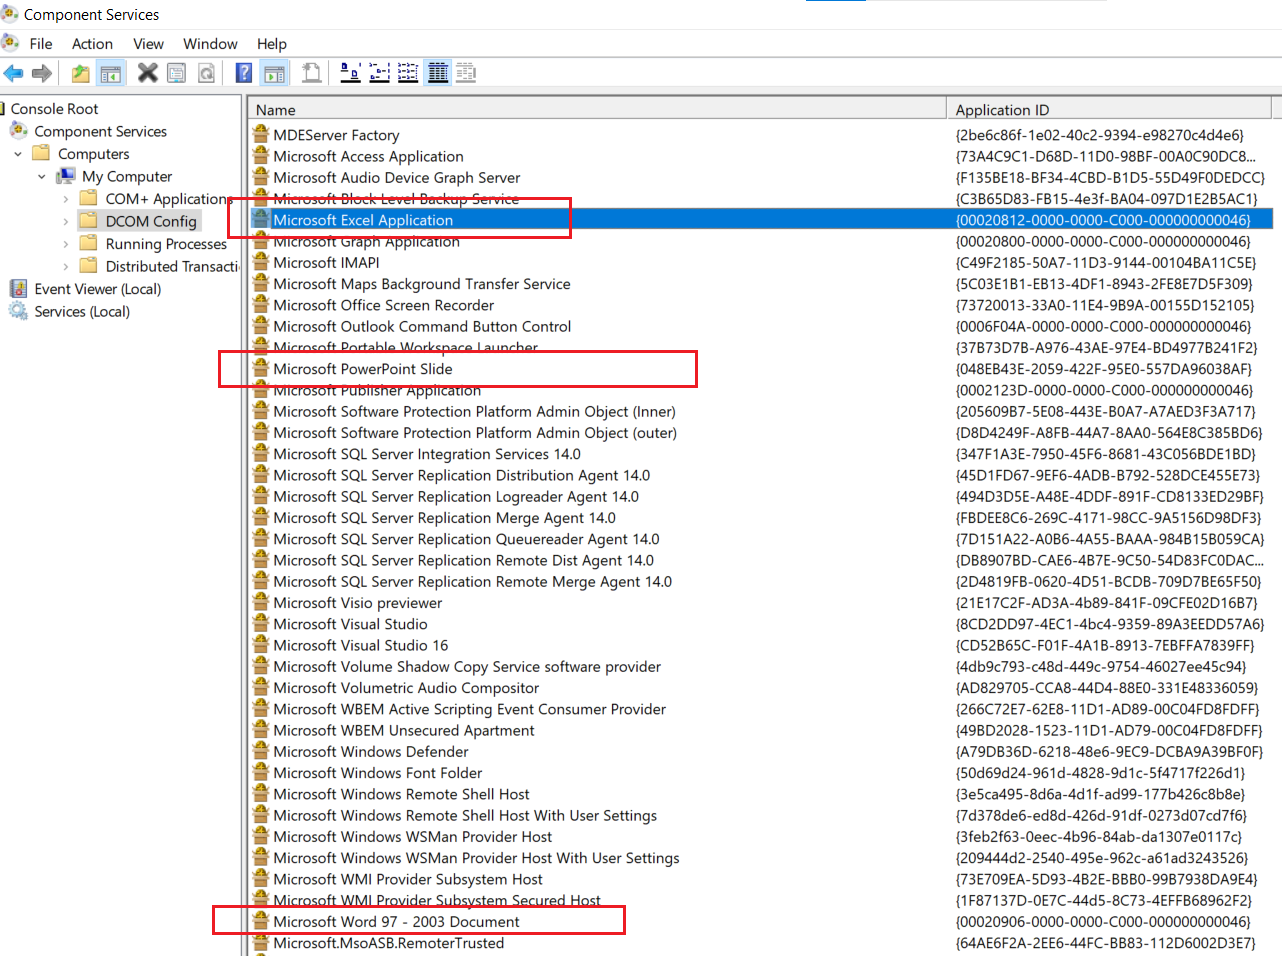1282x956 pixels.
Task: Collapse the Computers tree node
Action: click(18, 154)
